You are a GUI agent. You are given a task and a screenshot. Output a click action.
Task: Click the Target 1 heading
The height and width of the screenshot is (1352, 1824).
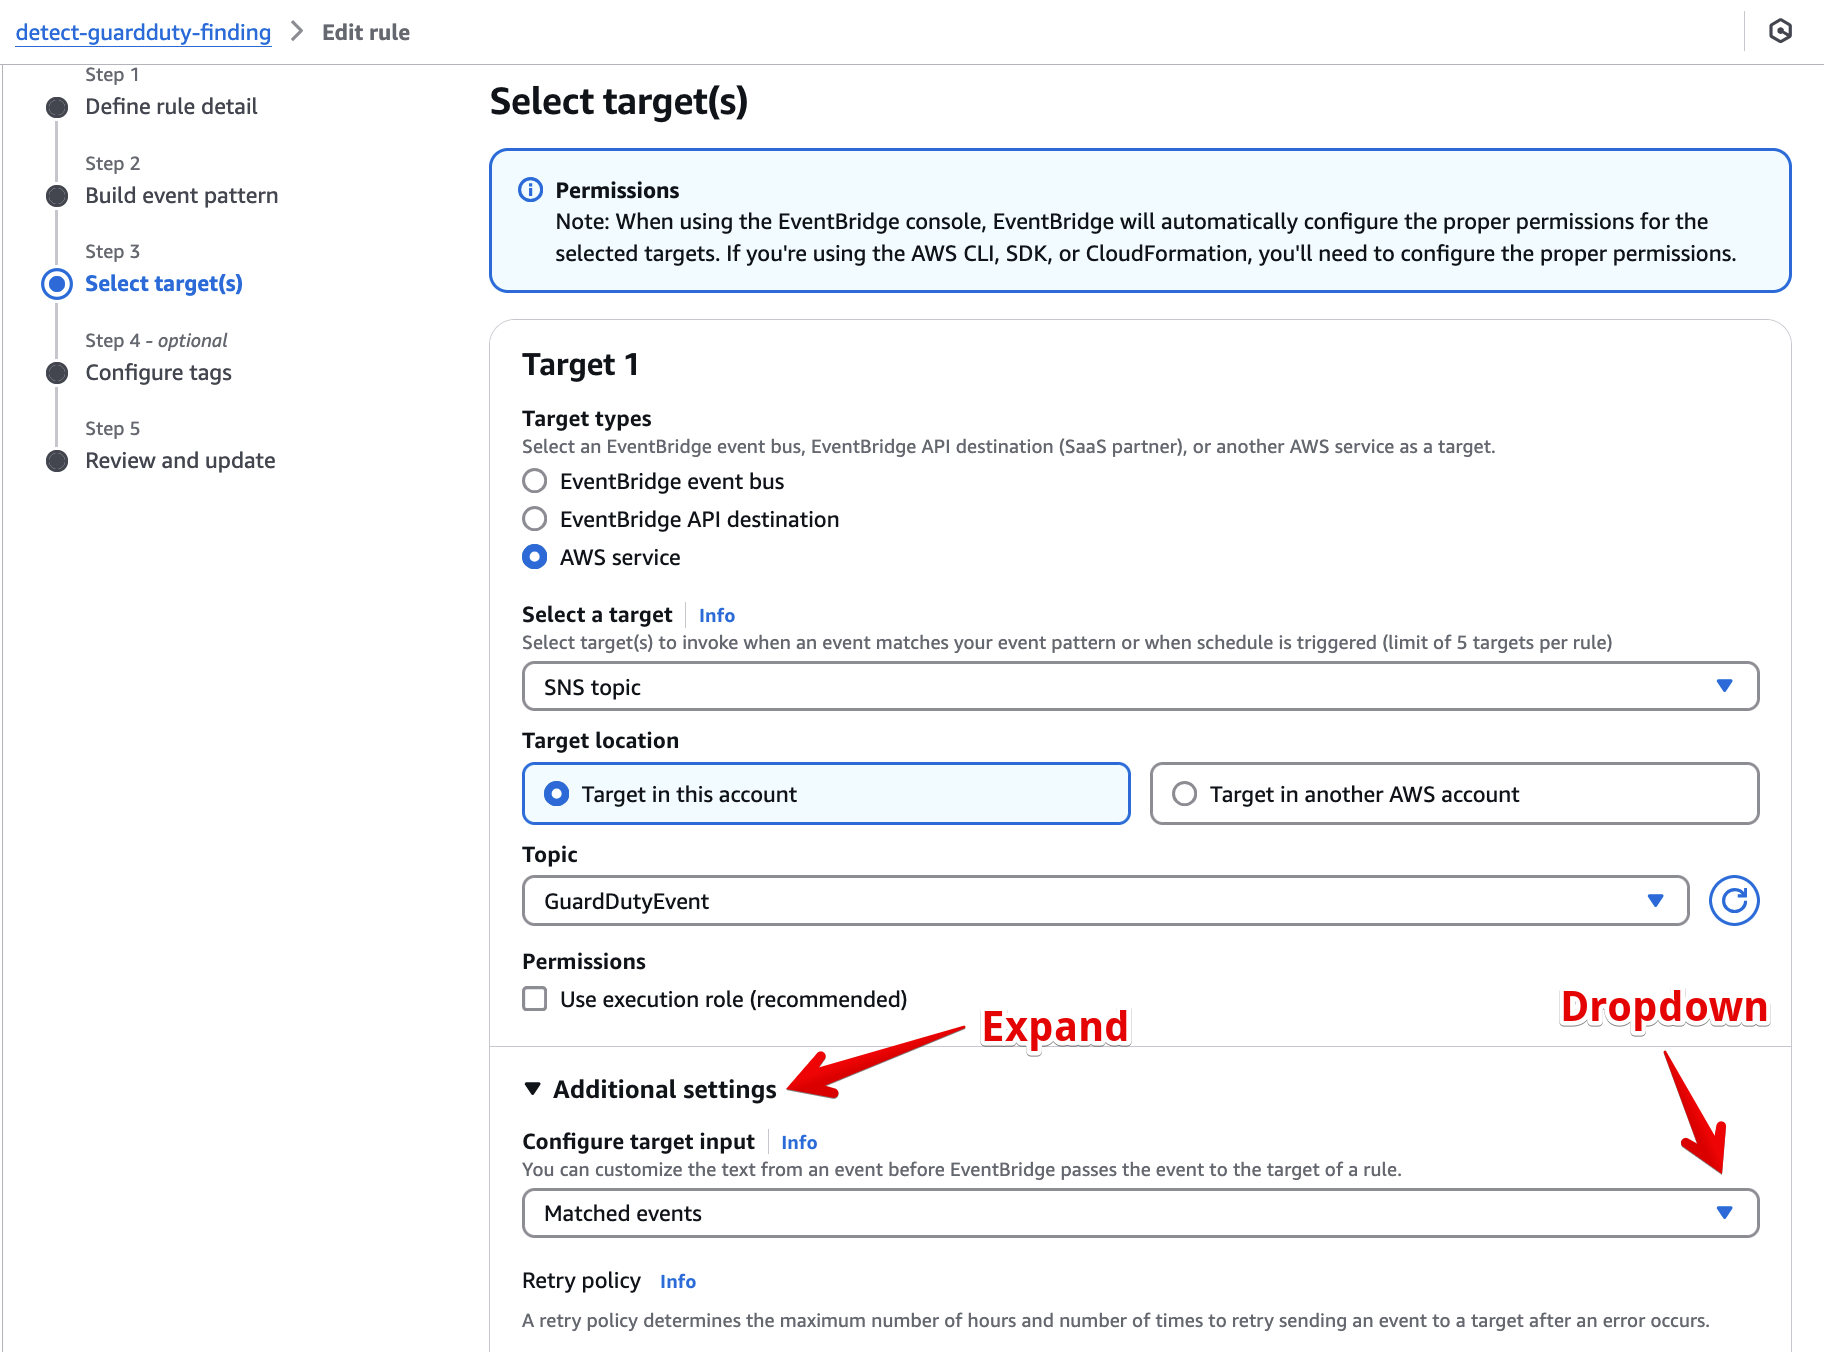[x=580, y=365]
